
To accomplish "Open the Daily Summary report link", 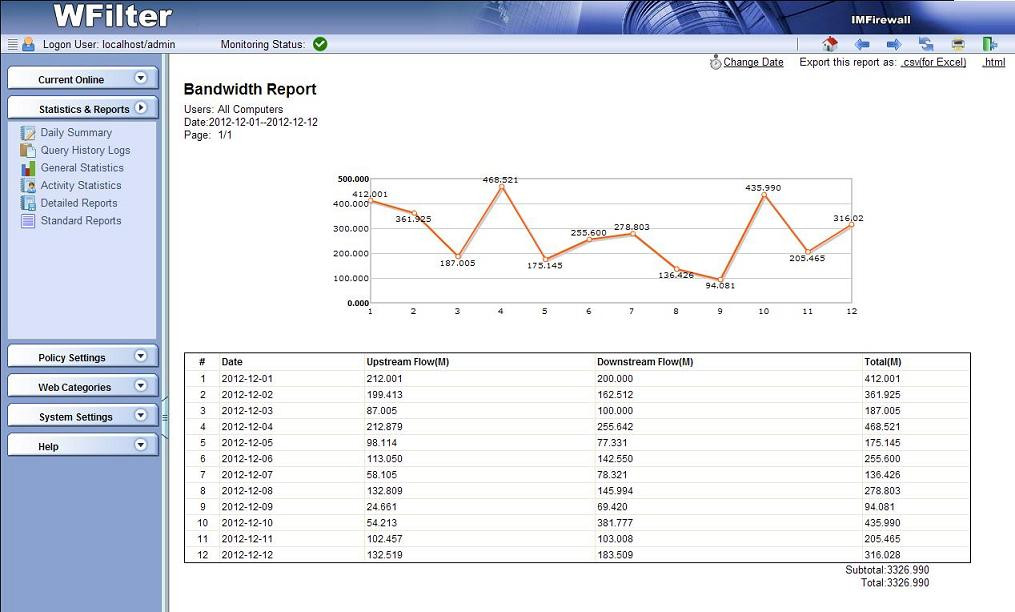I will [x=76, y=132].
